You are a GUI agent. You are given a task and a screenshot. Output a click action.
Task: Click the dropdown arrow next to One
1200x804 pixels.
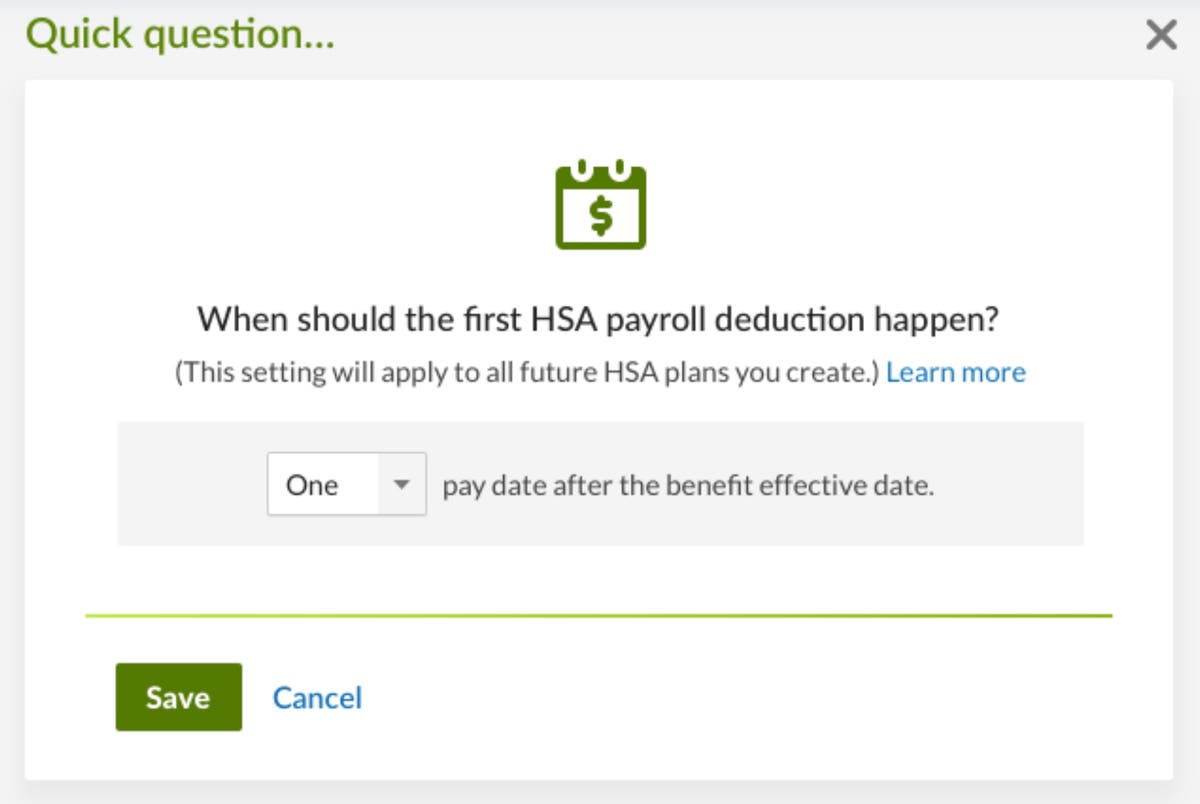pos(401,484)
